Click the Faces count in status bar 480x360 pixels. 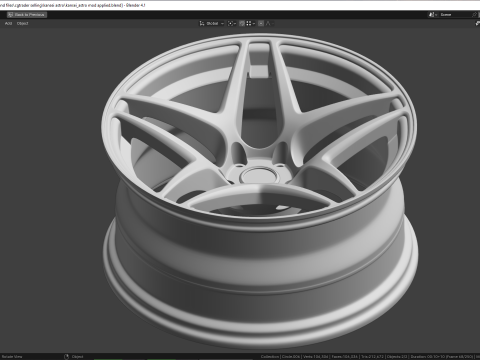pos(345,357)
